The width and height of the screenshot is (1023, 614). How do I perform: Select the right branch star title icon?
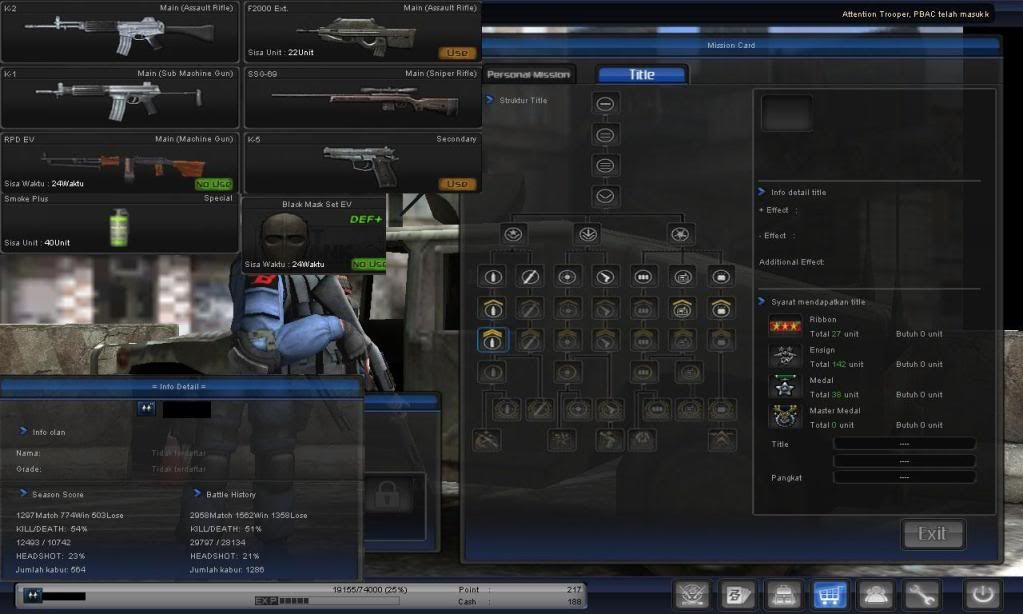point(680,234)
